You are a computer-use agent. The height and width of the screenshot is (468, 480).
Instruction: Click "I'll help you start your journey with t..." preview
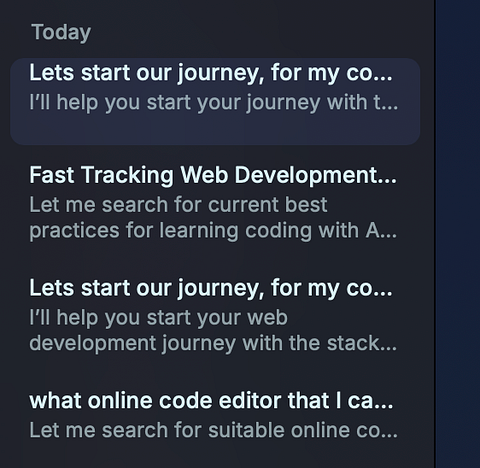click(x=214, y=102)
